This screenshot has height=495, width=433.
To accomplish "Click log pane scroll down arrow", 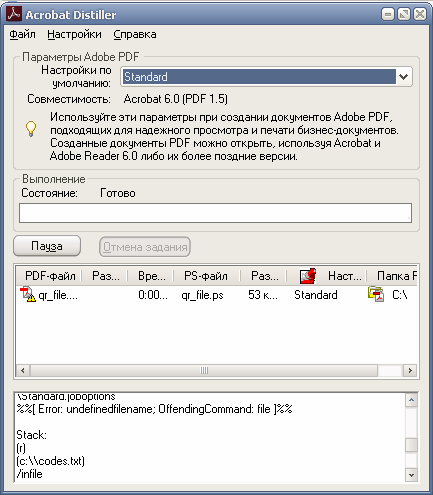I will [411, 475].
